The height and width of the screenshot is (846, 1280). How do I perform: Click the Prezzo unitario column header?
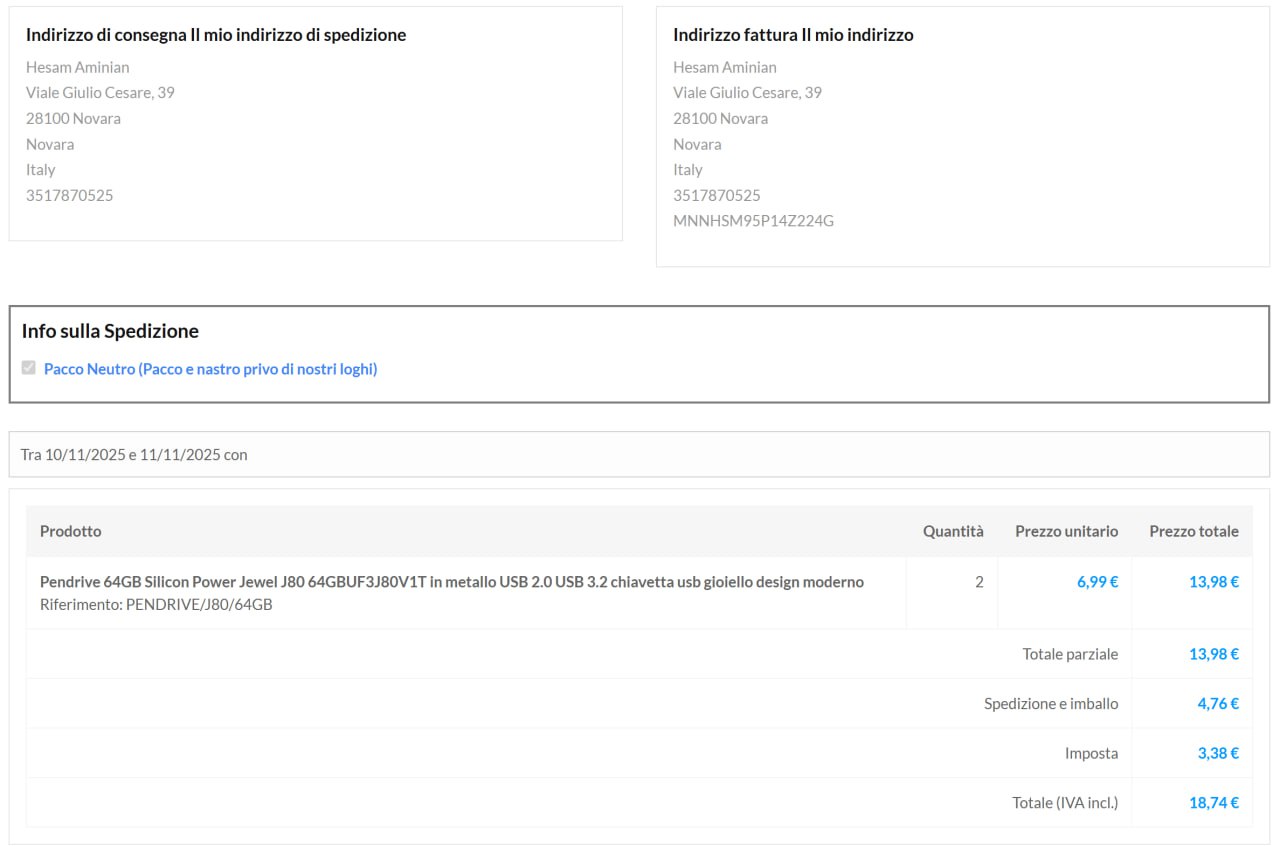(1066, 531)
